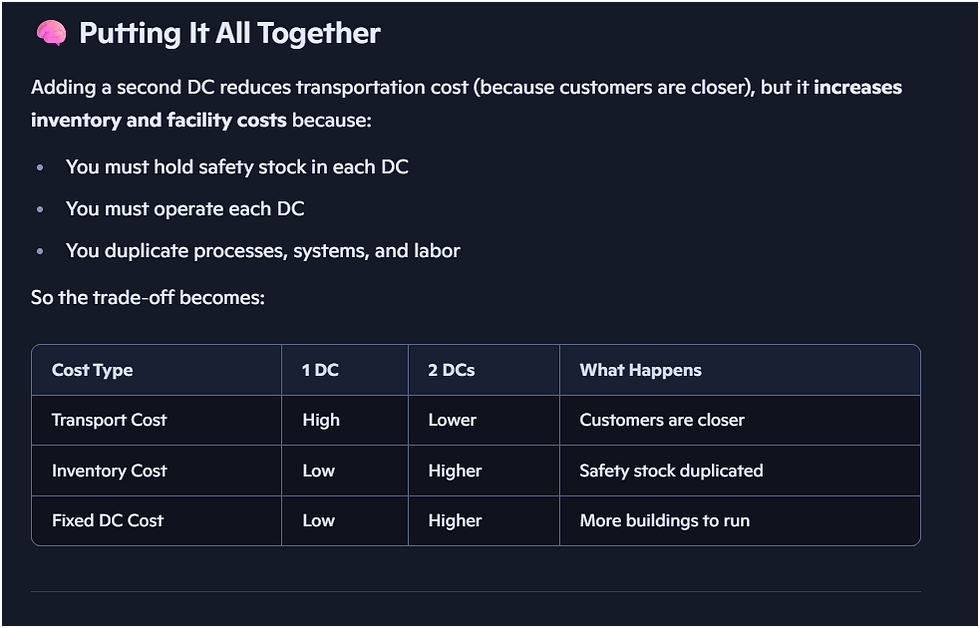Select the "2 DCs" column header
The image size is (980, 628).
451,370
